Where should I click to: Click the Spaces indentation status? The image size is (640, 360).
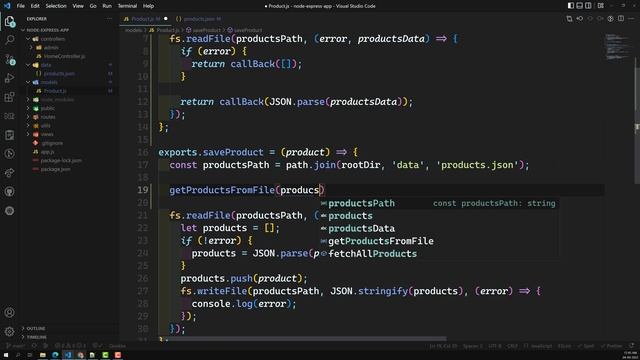click(x=473, y=346)
